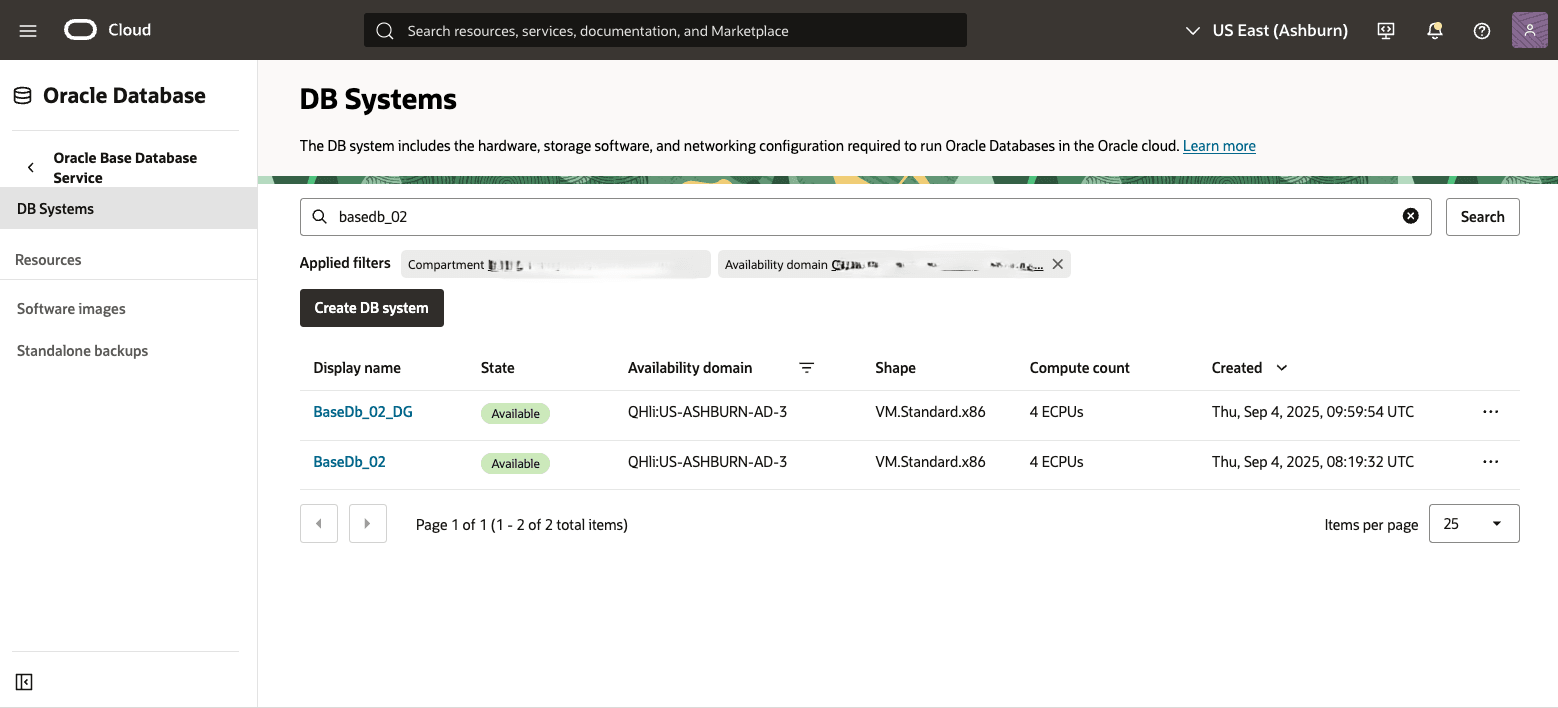
Task: Click the Create DB system button
Action: coord(371,308)
